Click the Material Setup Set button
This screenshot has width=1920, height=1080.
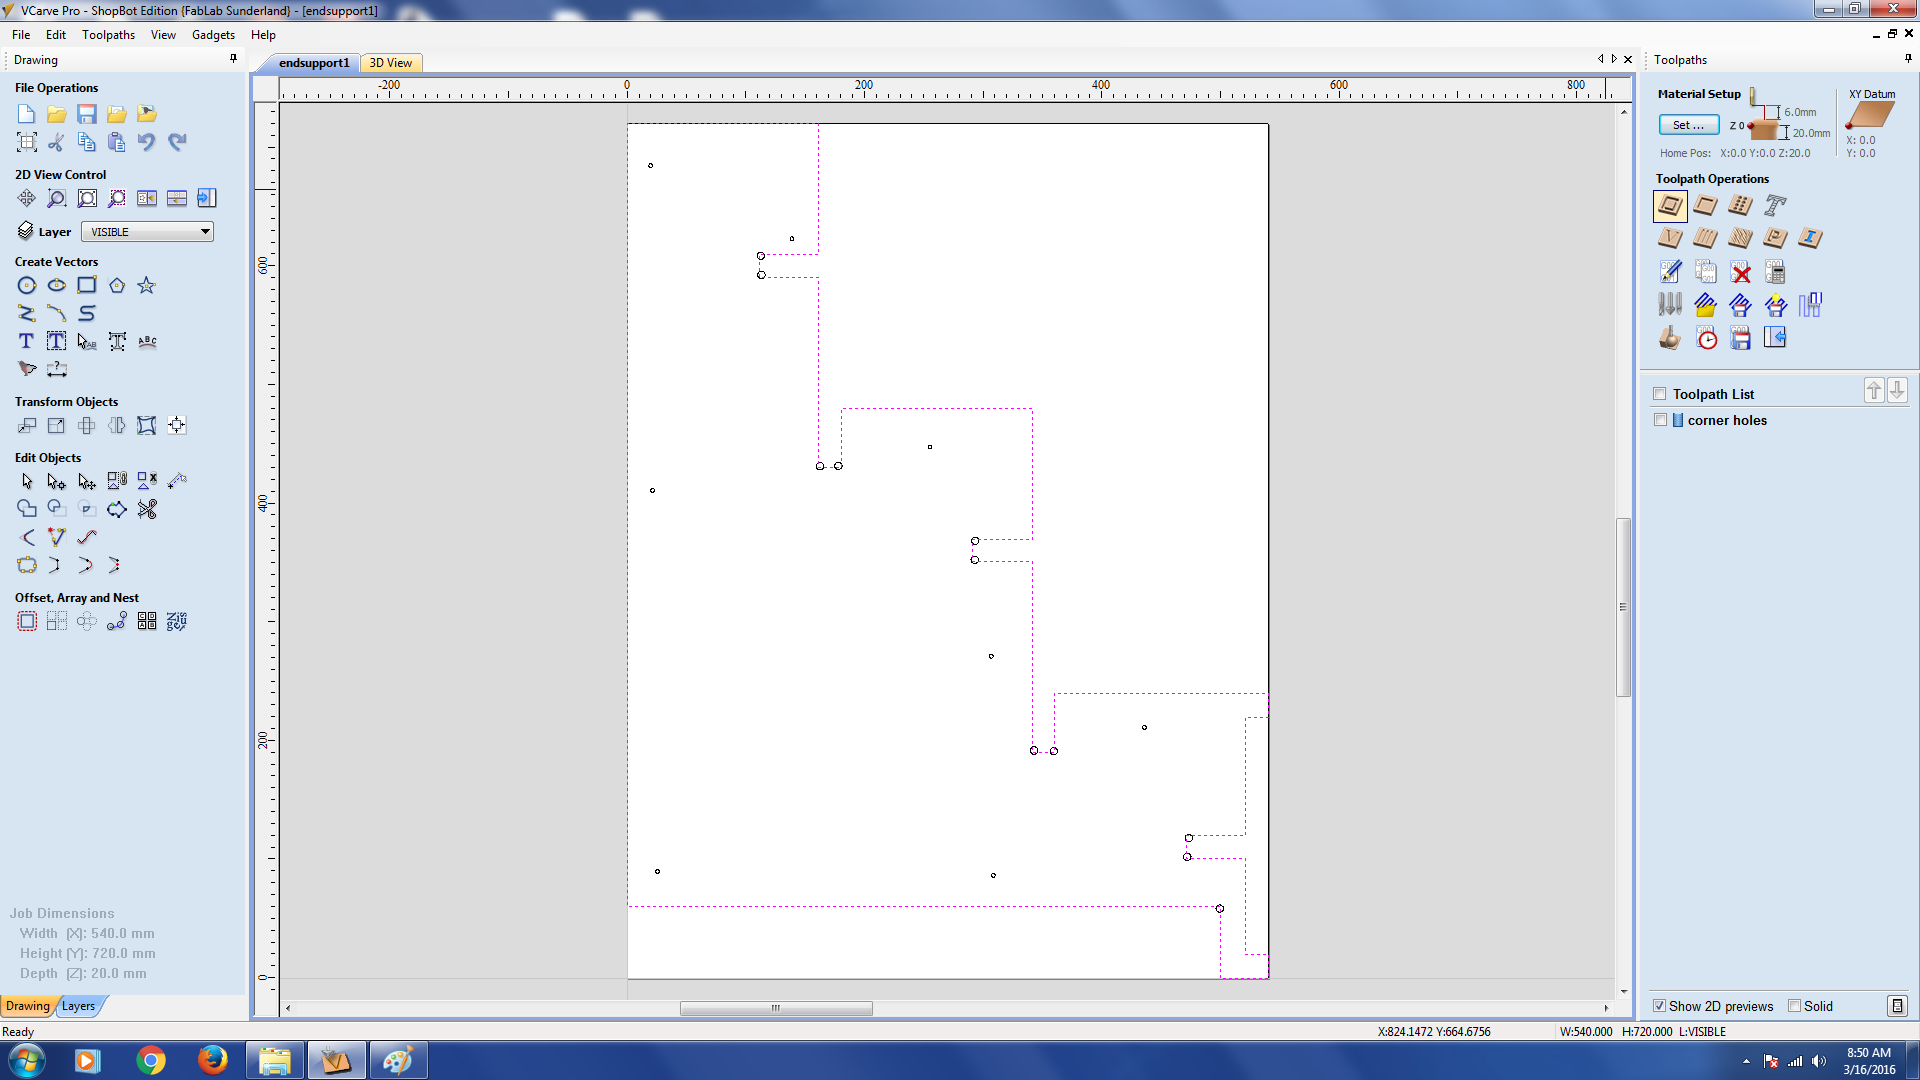coord(1689,125)
